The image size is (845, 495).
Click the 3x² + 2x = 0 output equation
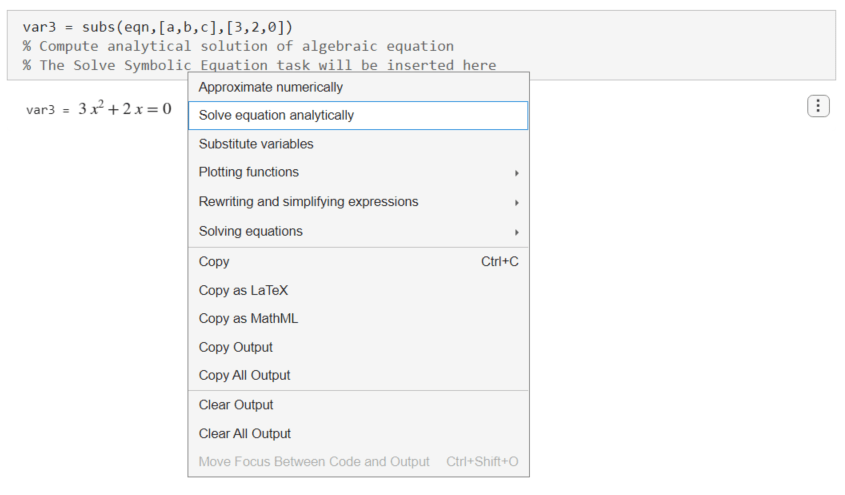pyautogui.click(x=124, y=109)
